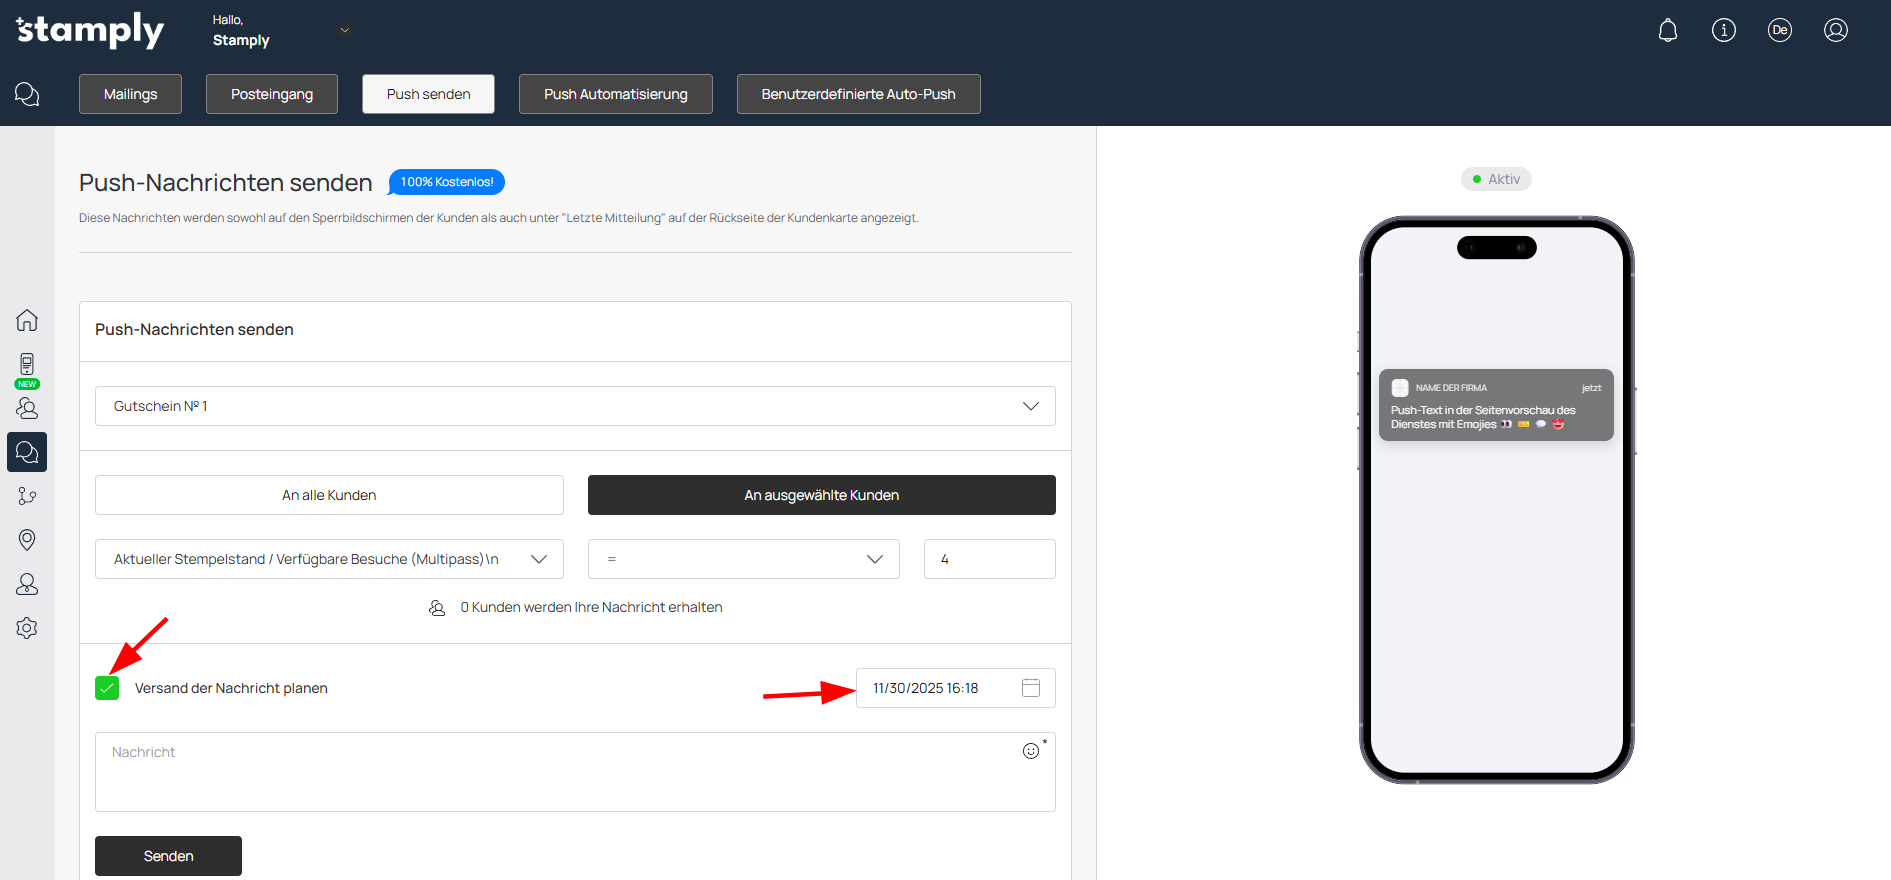Click the emoji smiley icon in message box

coord(1031,751)
